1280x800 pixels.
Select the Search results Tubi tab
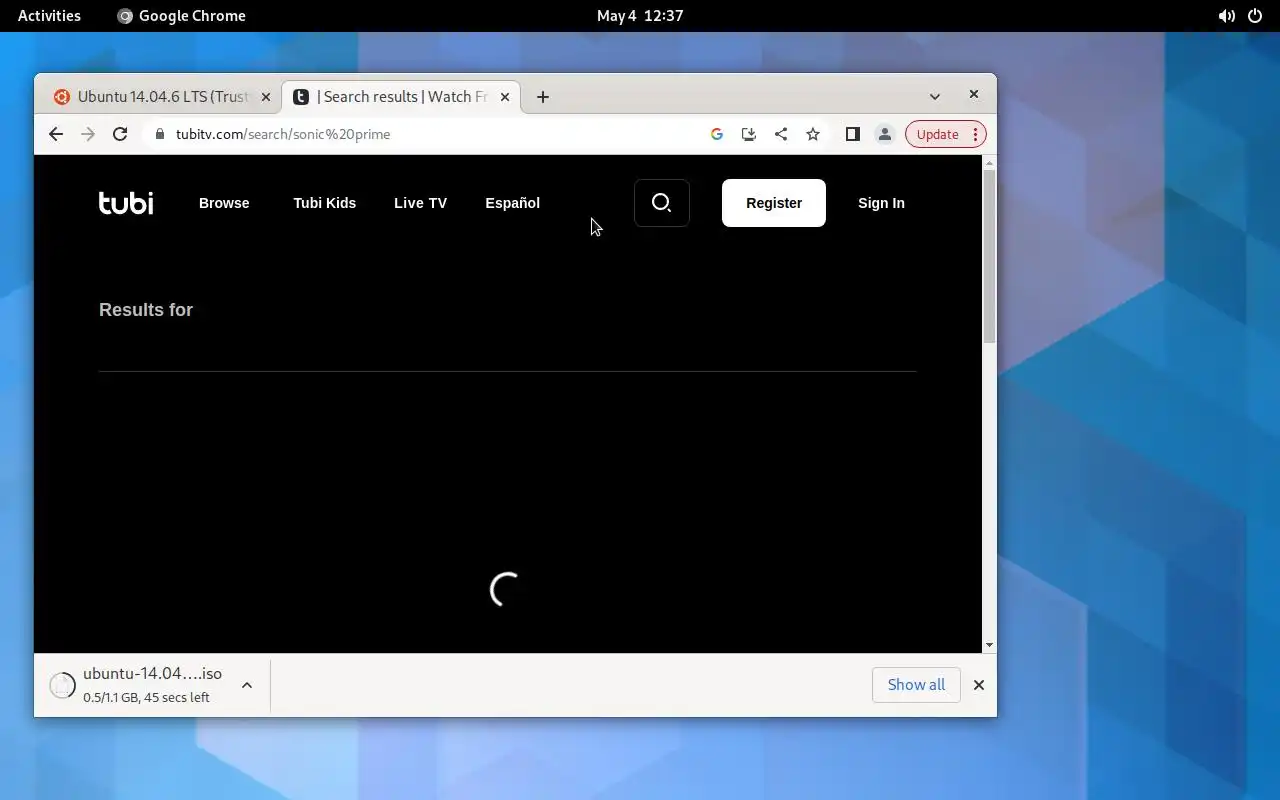pyautogui.click(x=400, y=97)
